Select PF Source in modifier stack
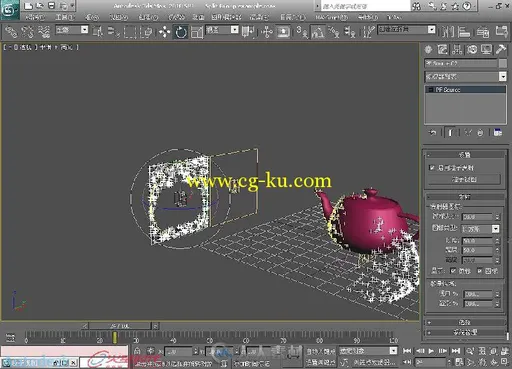This screenshot has height=369, width=512. 465,90
